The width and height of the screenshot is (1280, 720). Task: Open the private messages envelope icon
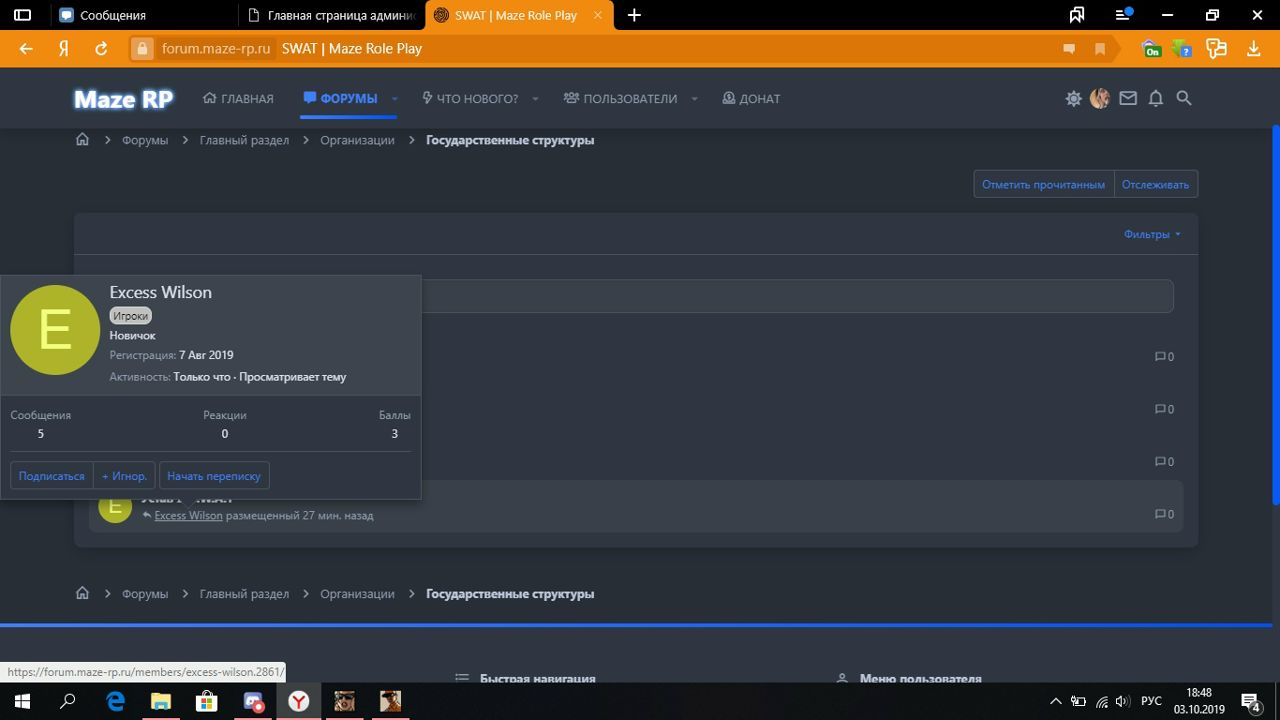tap(1128, 98)
